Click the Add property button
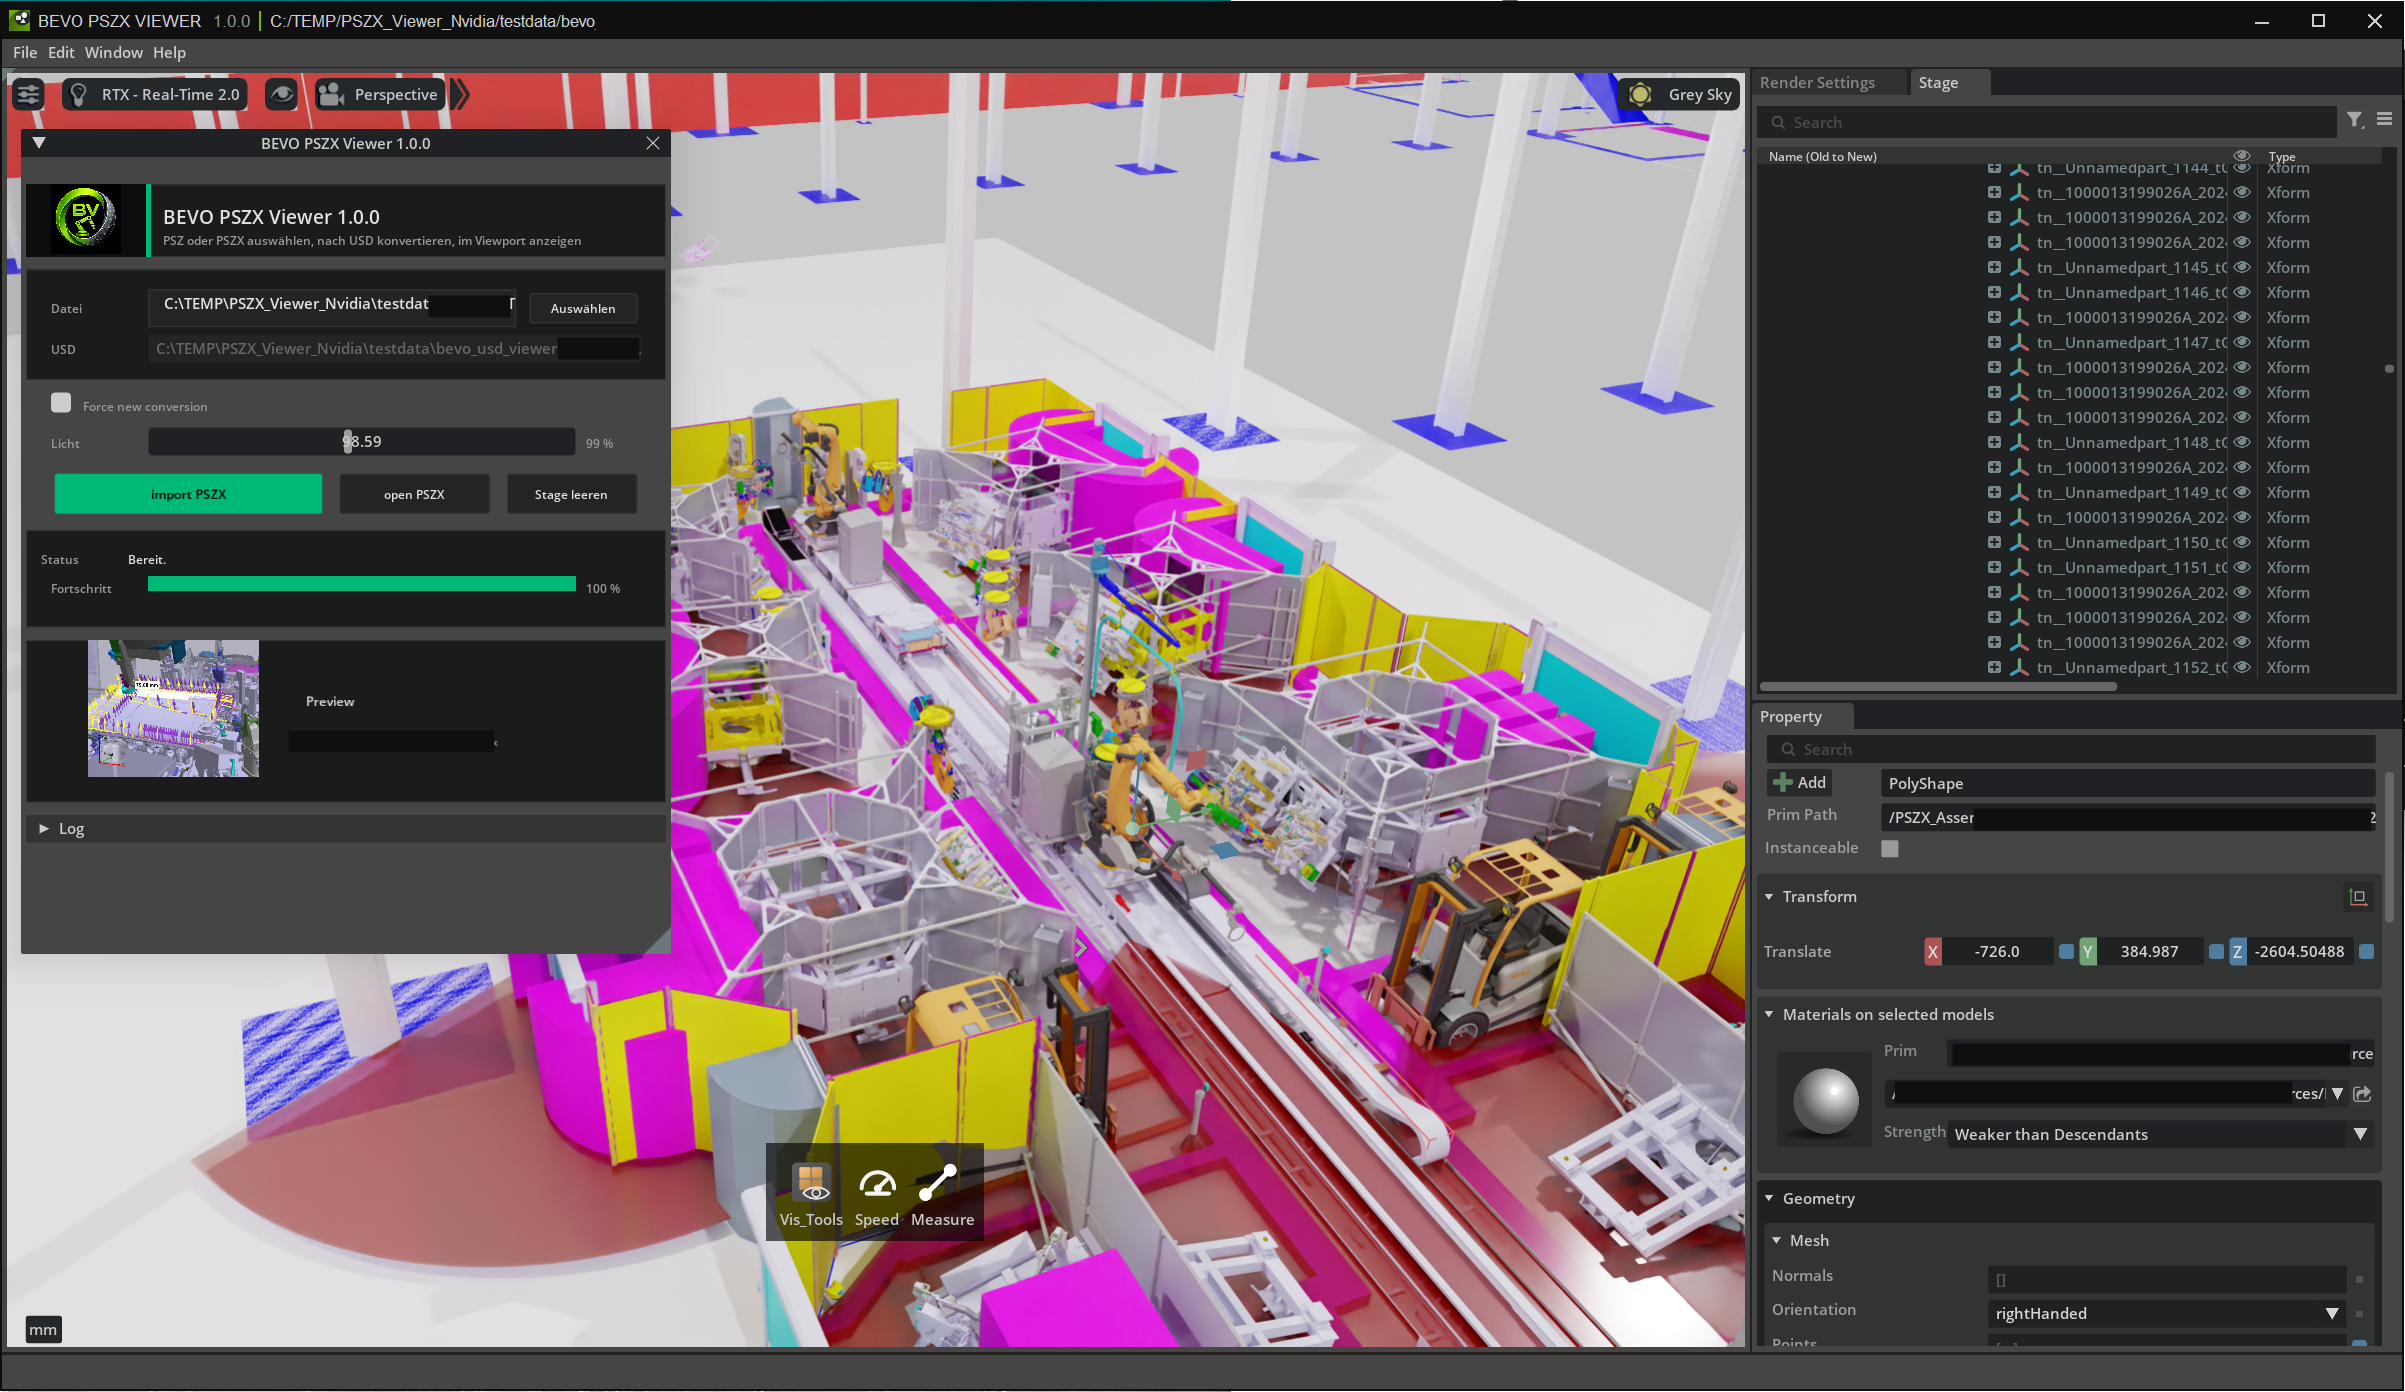2405x1392 pixels. [x=1800, y=783]
